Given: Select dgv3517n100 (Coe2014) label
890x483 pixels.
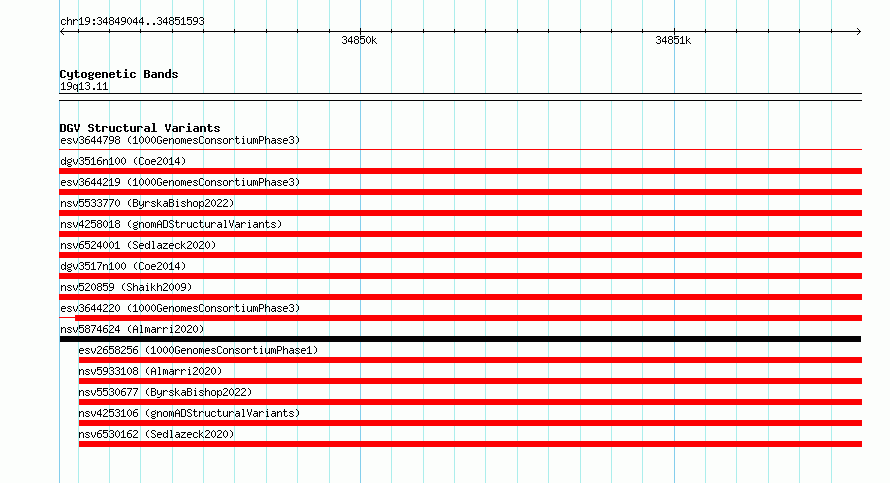Looking at the screenshot, I should click(x=123, y=266).
